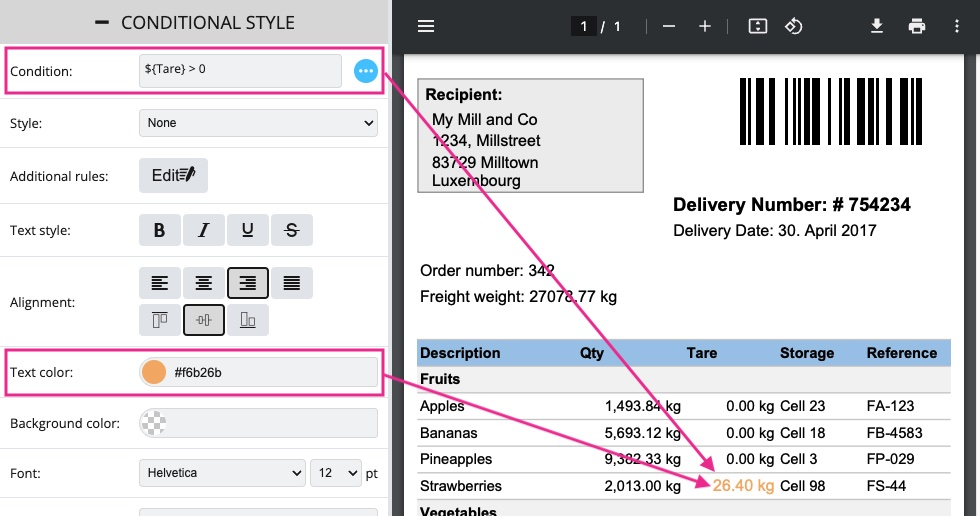This screenshot has height=516, width=980.
Task: Toggle bold text style
Action: 159,230
